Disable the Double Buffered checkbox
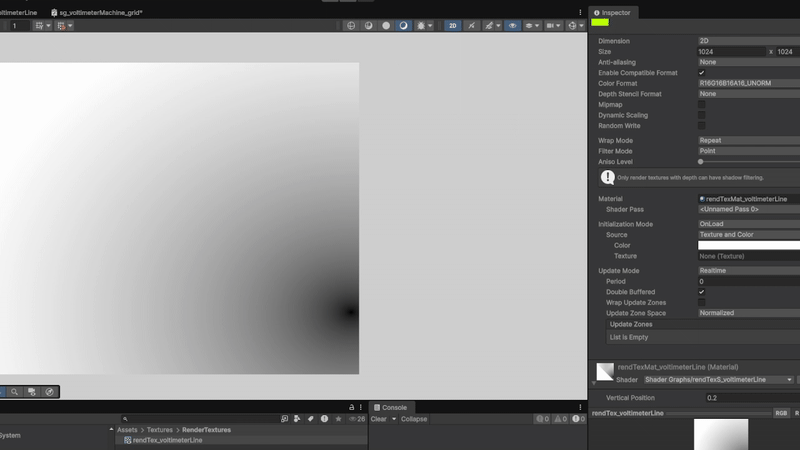Viewport: 800px width, 450px height. (701, 292)
